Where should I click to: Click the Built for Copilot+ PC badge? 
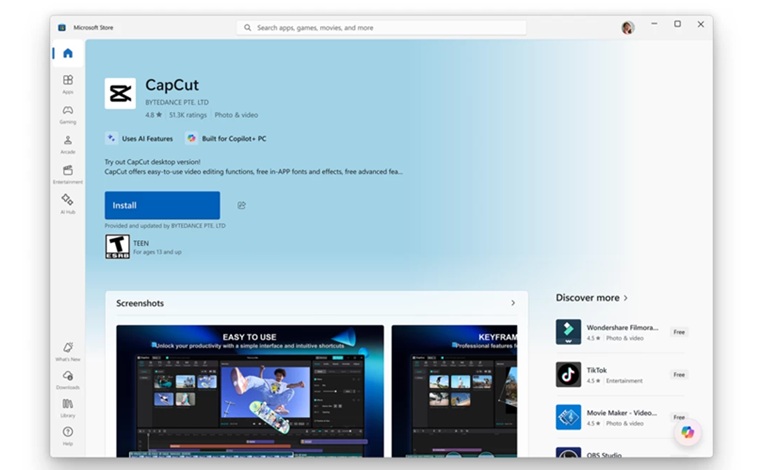click(x=226, y=138)
